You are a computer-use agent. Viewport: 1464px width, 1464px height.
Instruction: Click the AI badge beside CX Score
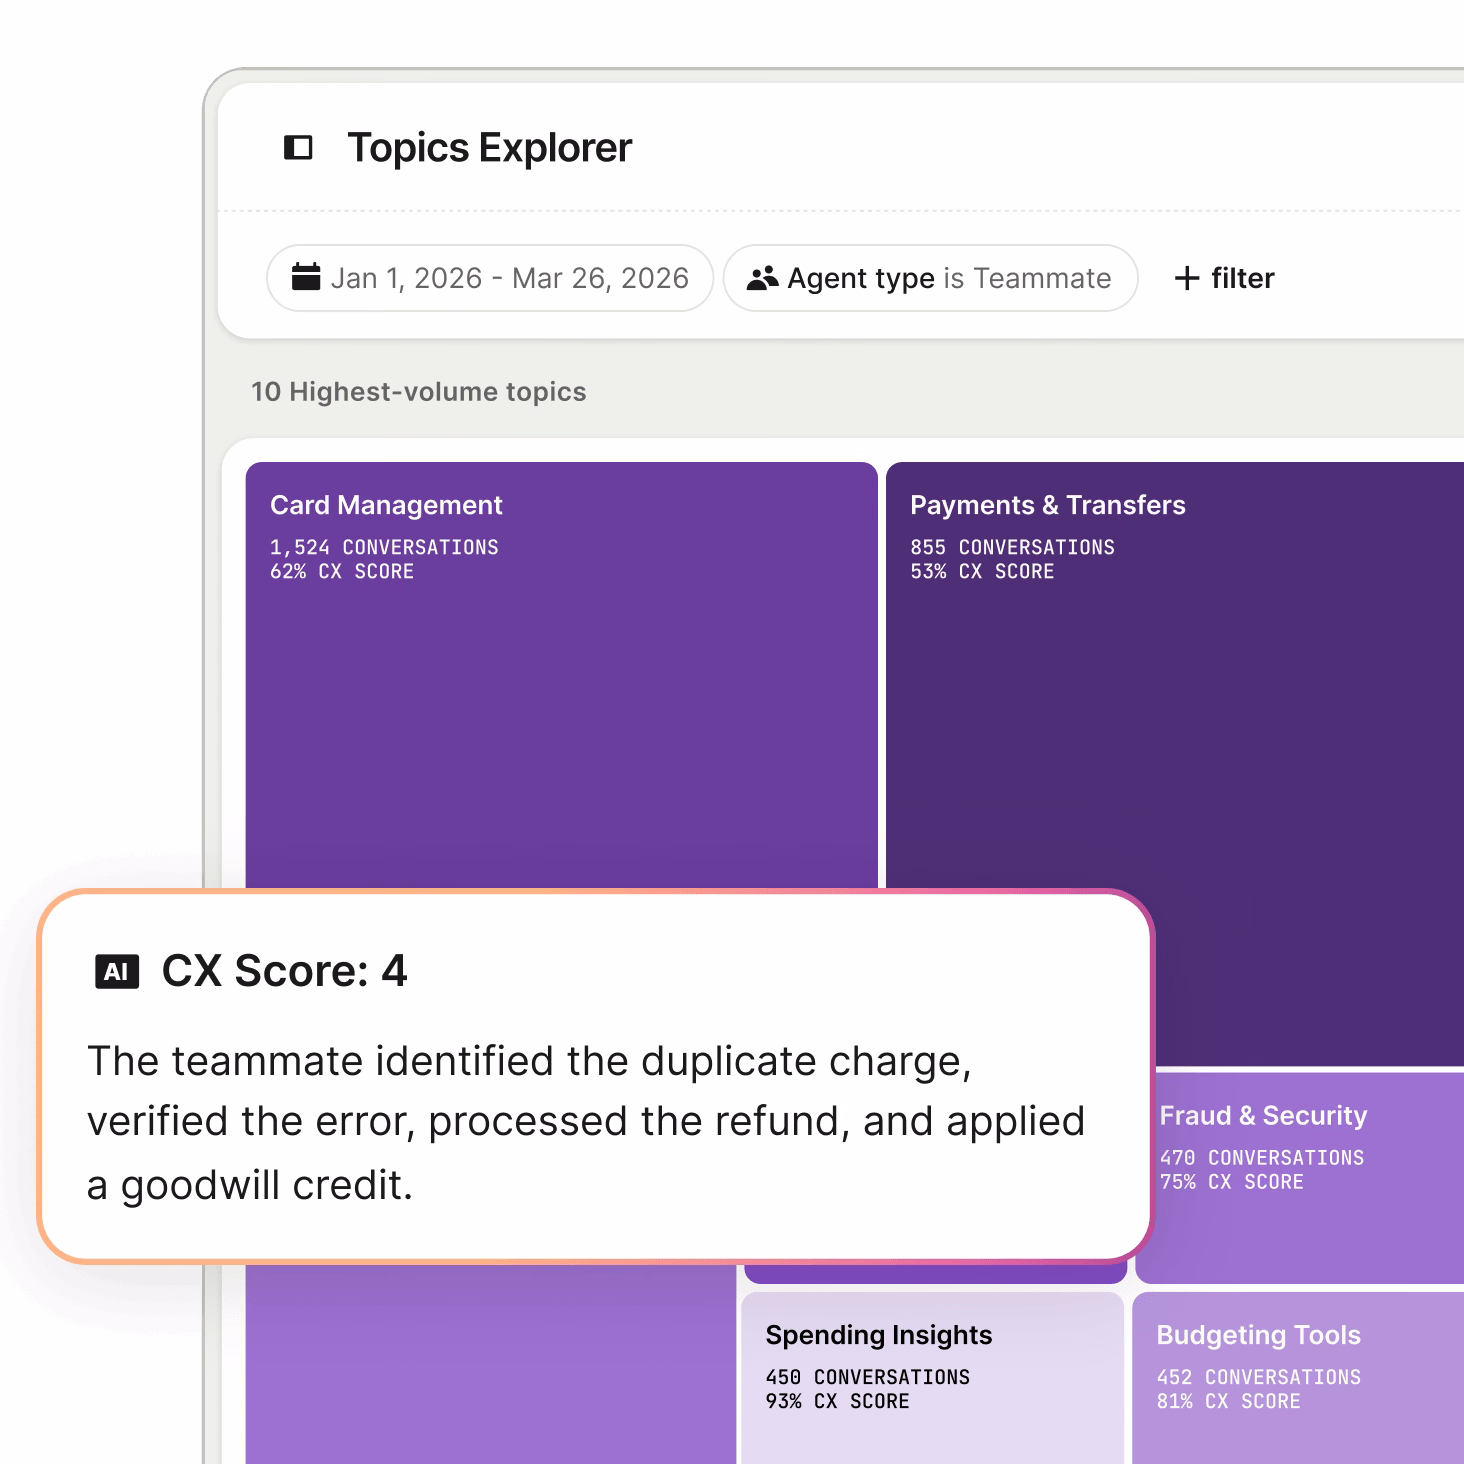(117, 972)
